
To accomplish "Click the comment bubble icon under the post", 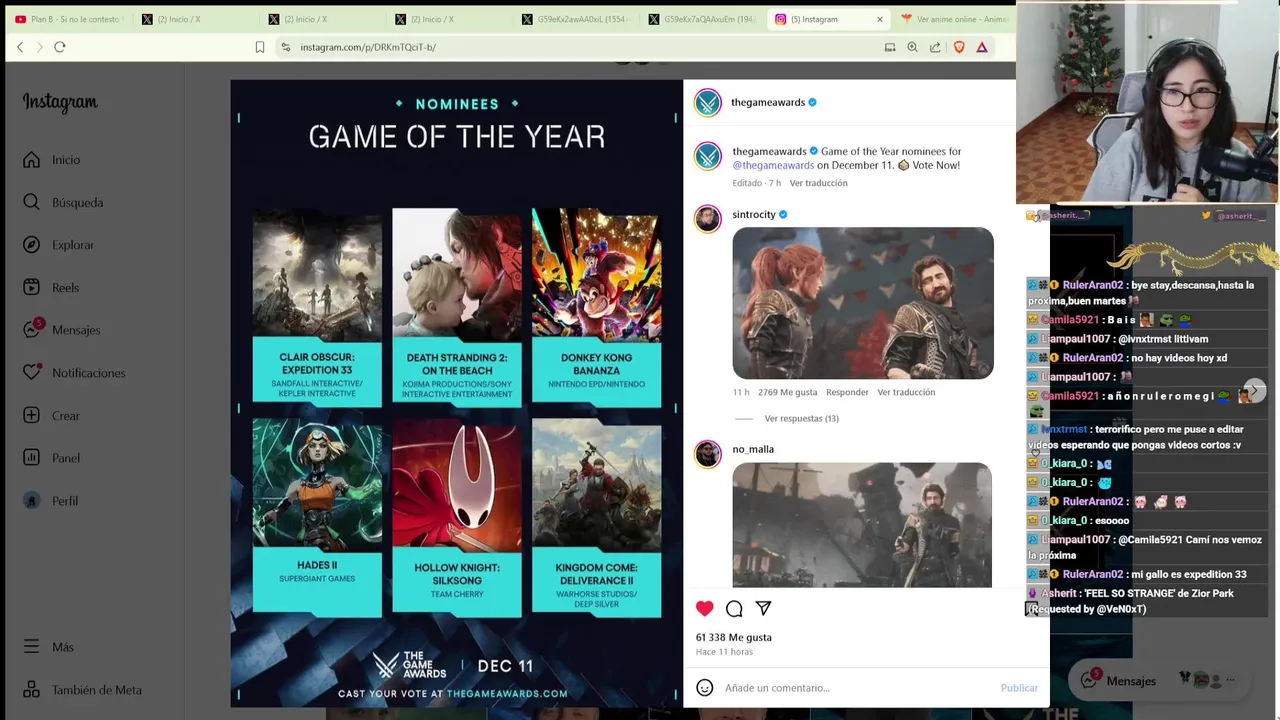I will pos(734,608).
